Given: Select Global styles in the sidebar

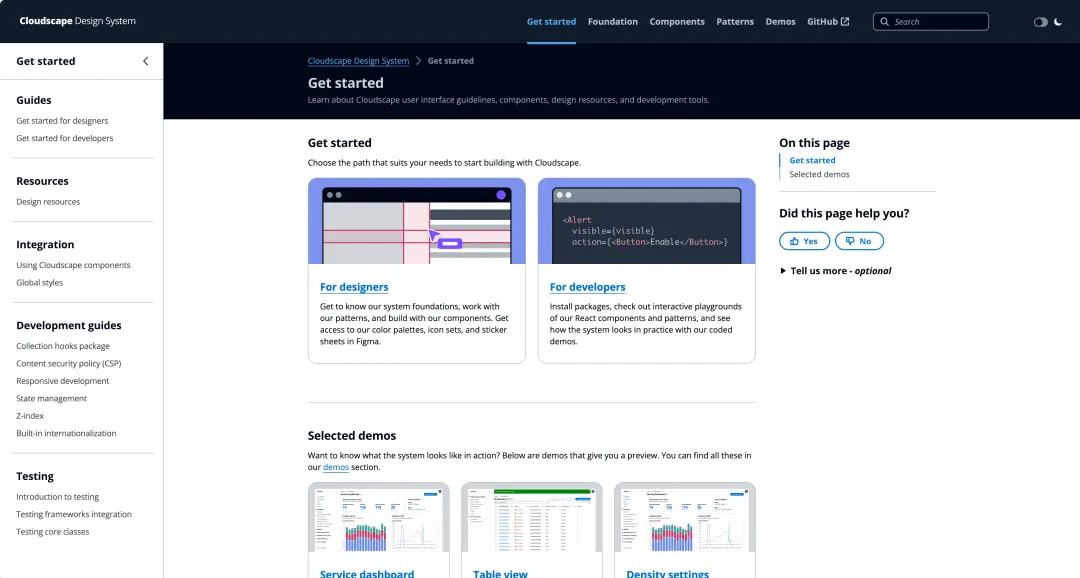Looking at the screenshot, I should tap(39, 283).
